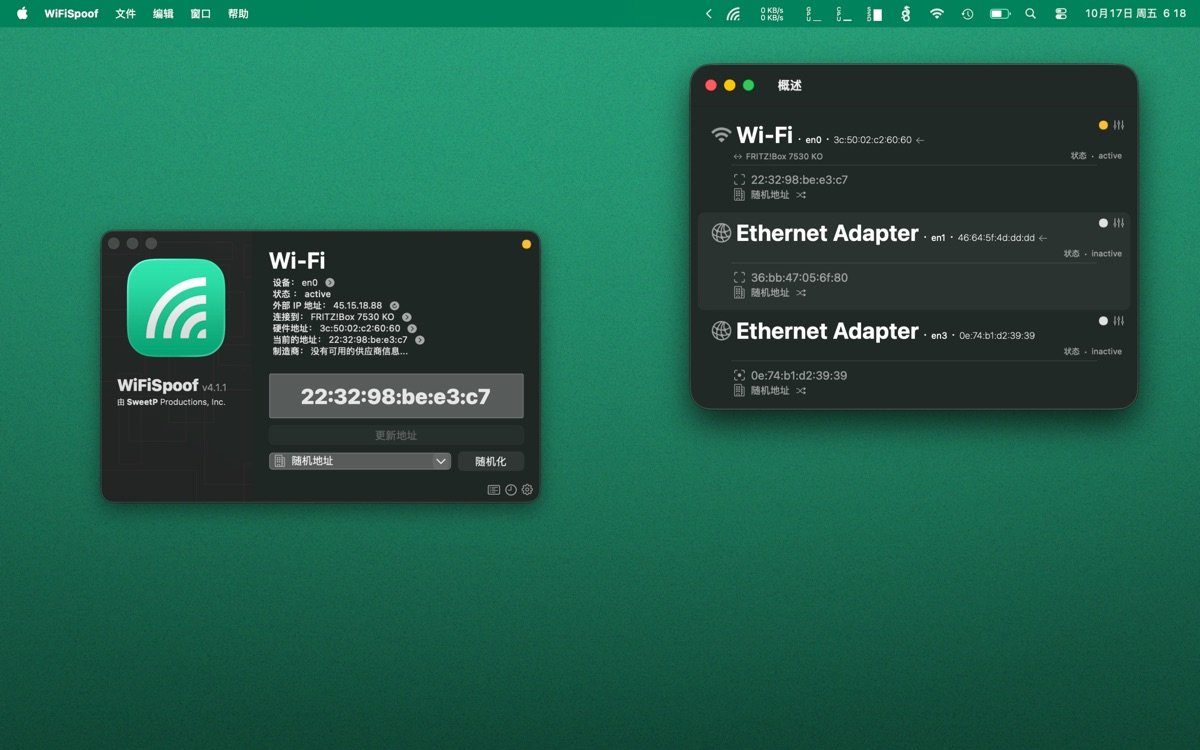Open the 编辑 menu in the menu bar
1200x750 pixels.
tap(162, 14)
